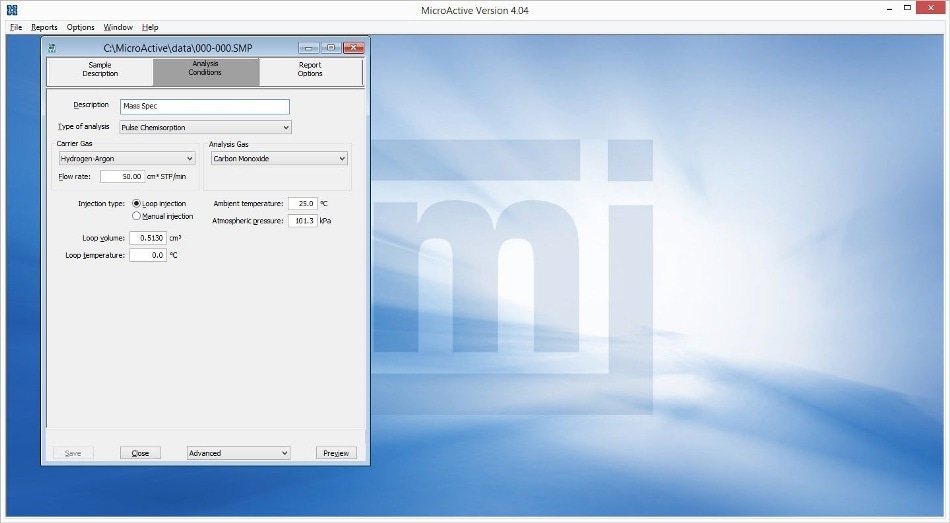Select the Manual injection radio button
The image size is (950, 523).
click(136, 216)
